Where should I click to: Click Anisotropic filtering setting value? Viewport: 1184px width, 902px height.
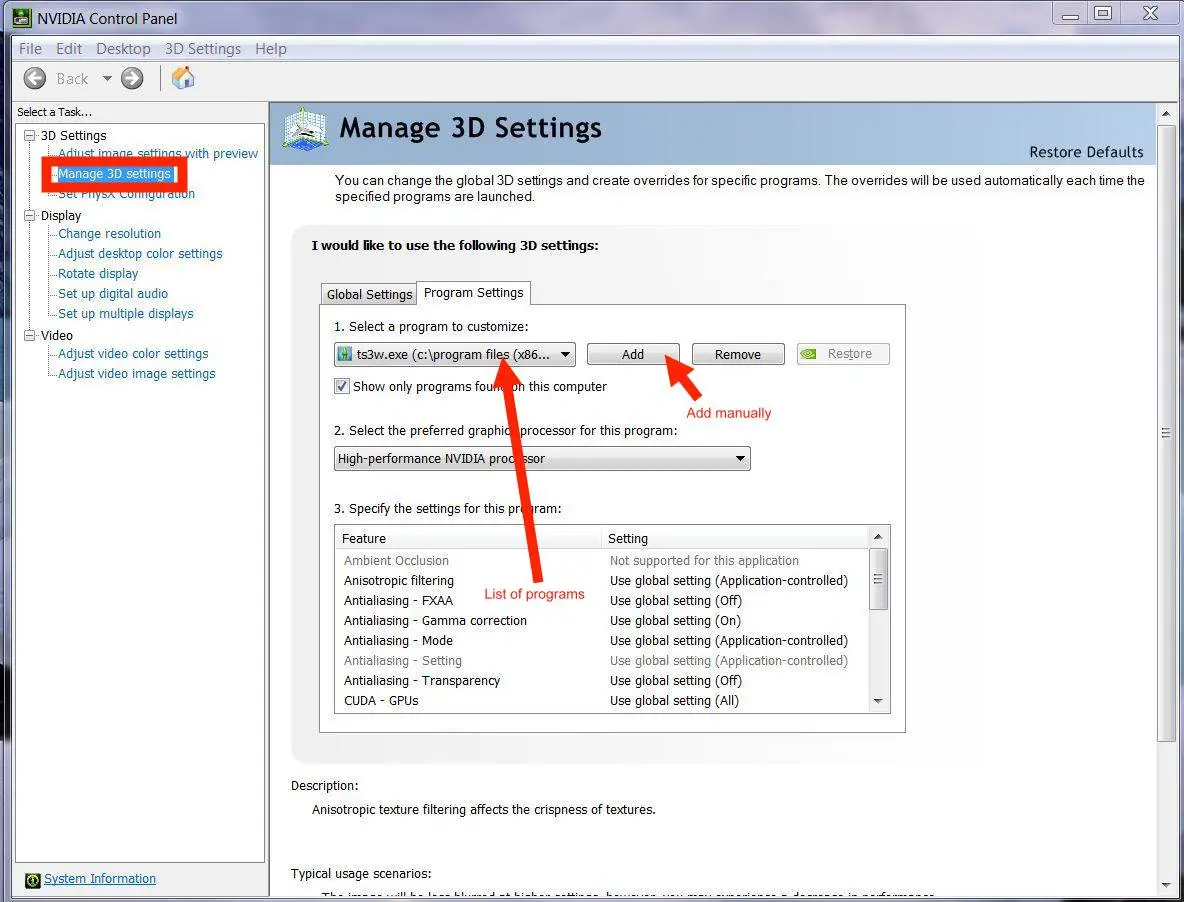point(729,580)
